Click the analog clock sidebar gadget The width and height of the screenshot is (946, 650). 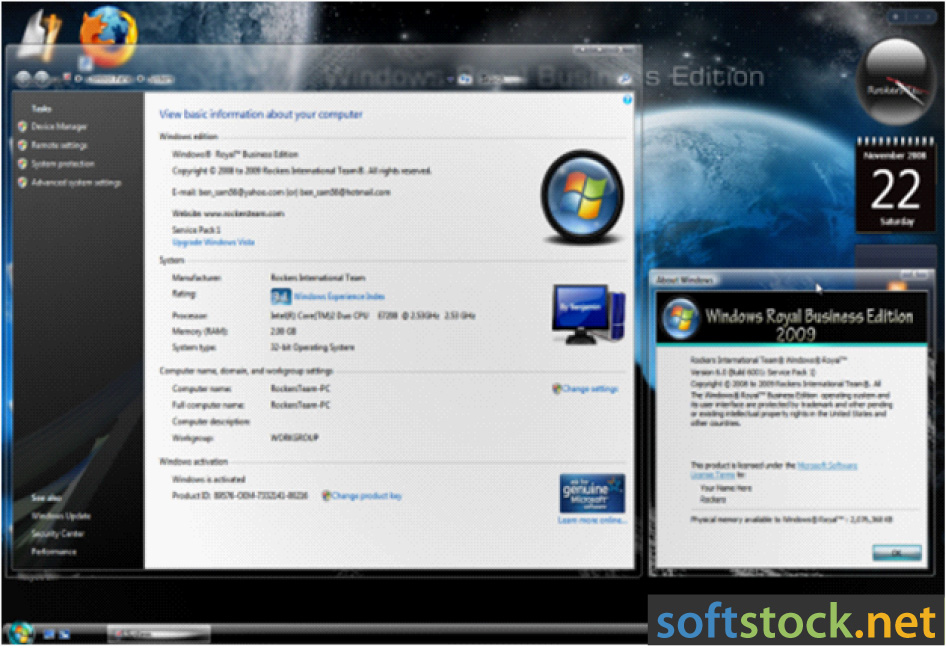point(895,81)
